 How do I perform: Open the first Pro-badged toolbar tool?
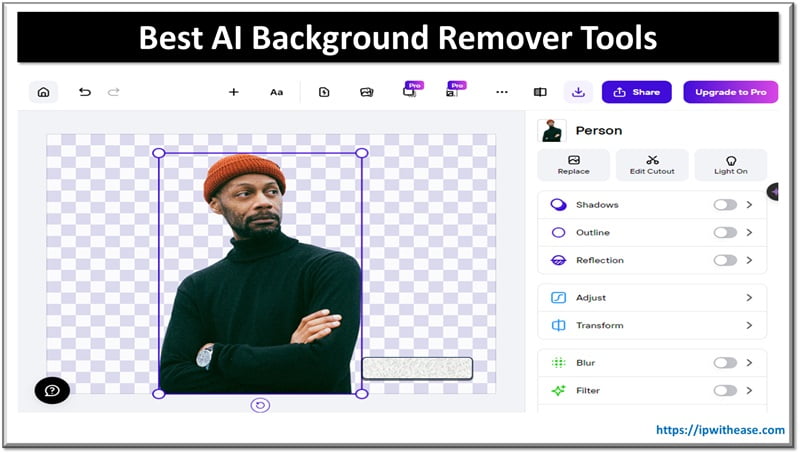[412, 90]
